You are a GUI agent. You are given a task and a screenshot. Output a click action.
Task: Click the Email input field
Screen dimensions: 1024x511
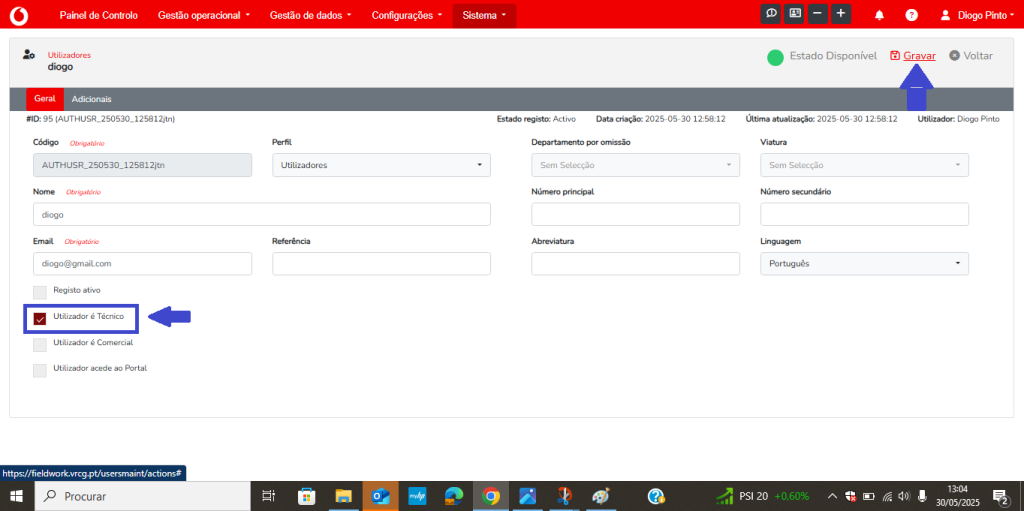(142, 263)
